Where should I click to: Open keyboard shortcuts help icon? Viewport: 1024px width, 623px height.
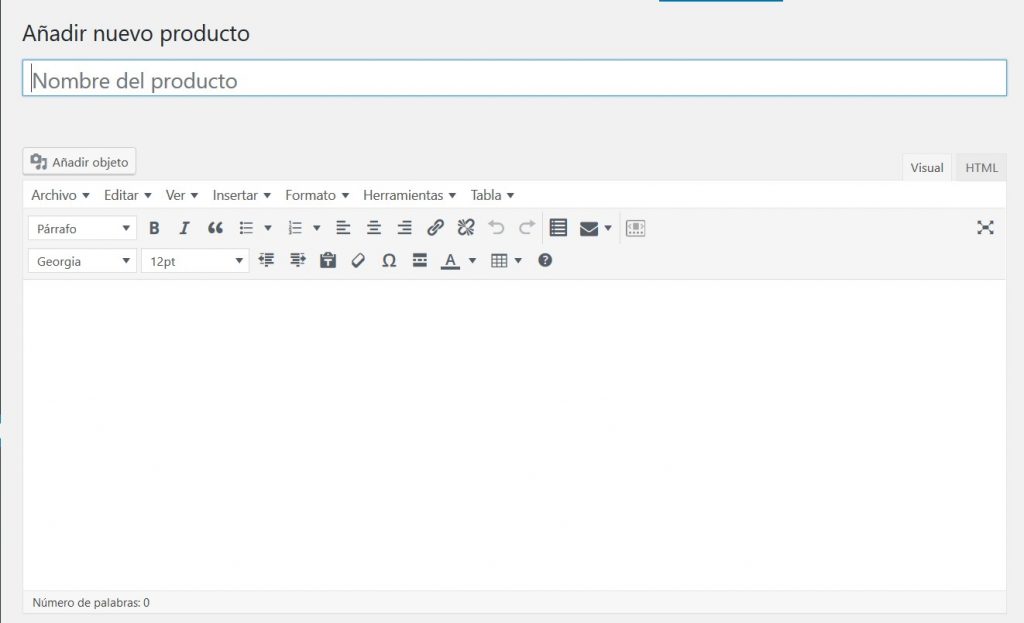pyautogui.click(x=545, y=261)
